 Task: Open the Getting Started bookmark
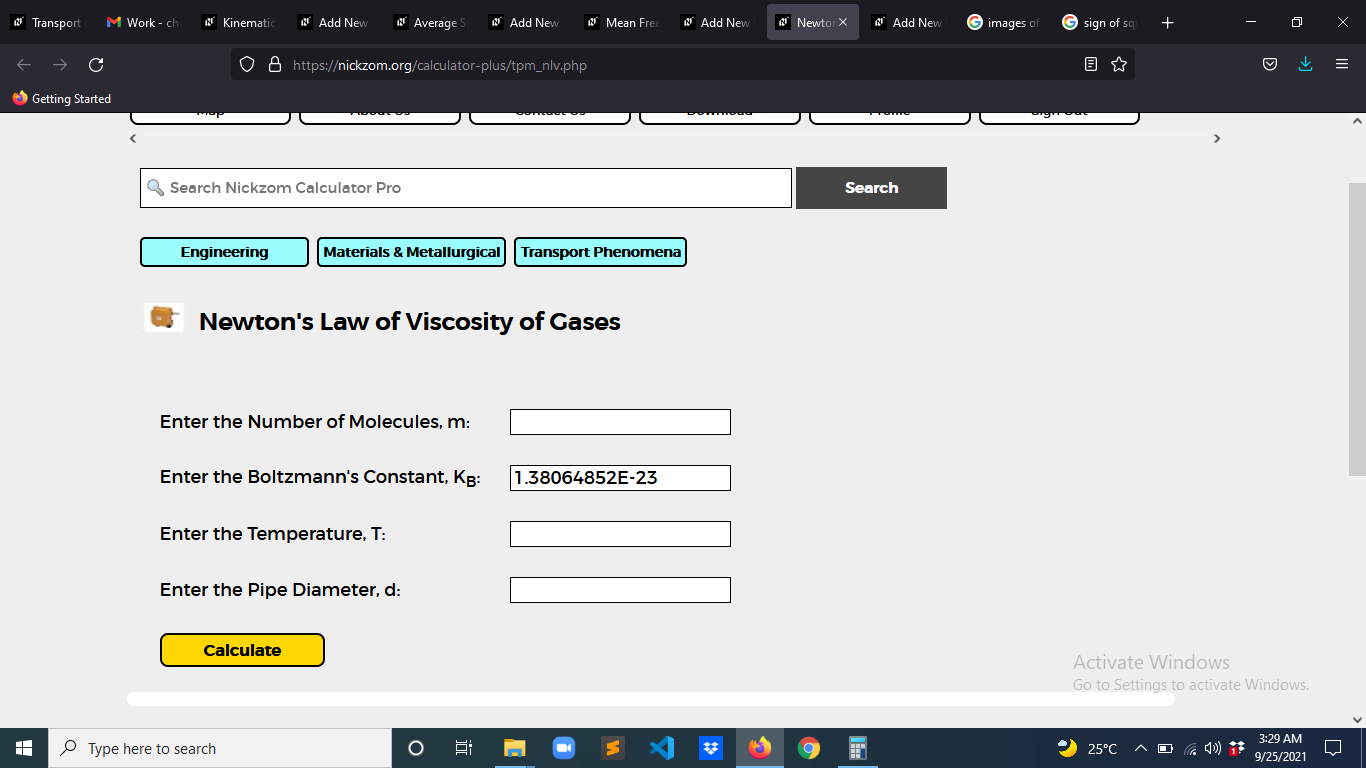(62, 99)
